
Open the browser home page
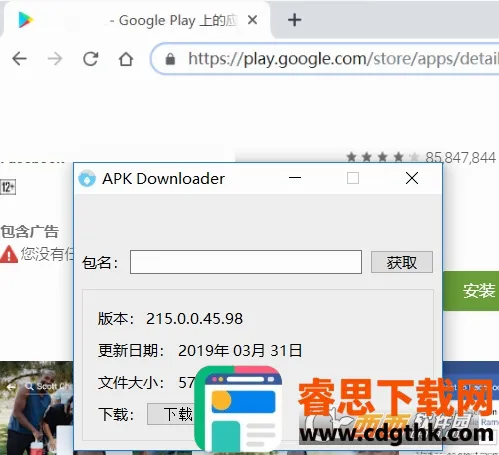point(126,59)
